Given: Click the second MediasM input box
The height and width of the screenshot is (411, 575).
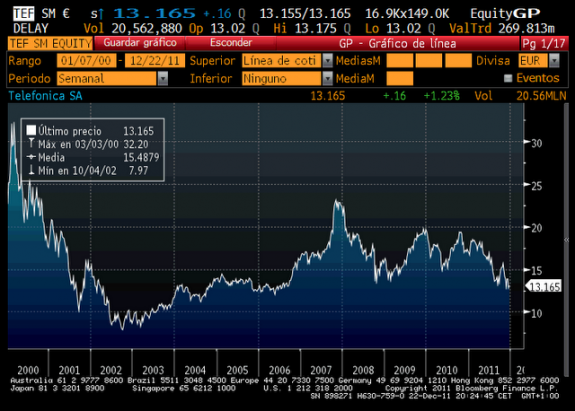Looking at the screenshot, I should [x=429, y=60].
